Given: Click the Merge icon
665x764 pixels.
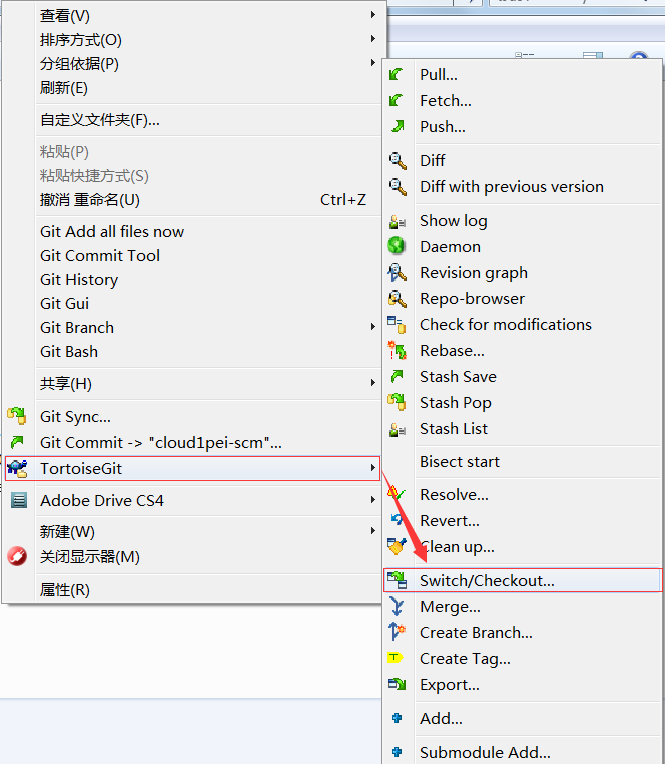Looking at the screenshot, I should click(397, 607).
